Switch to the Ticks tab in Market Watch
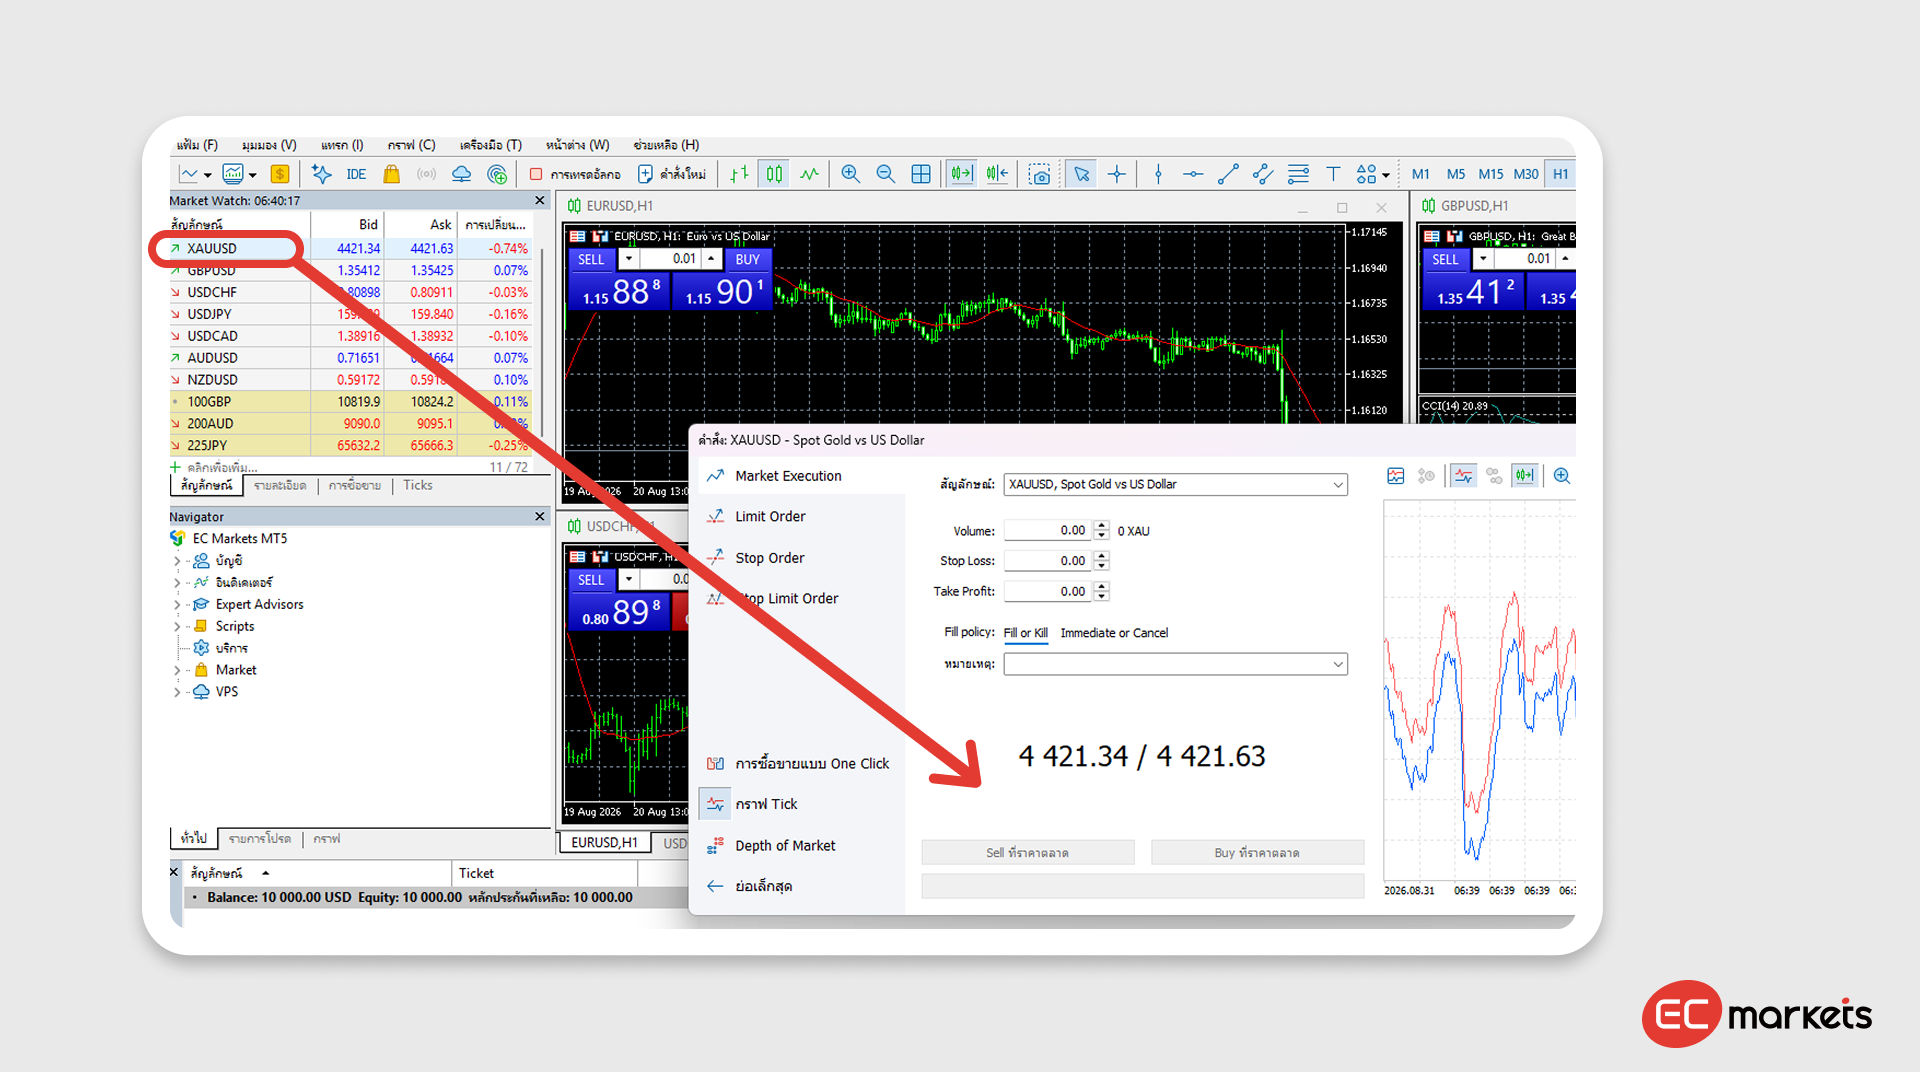 (x=418, y=485)
